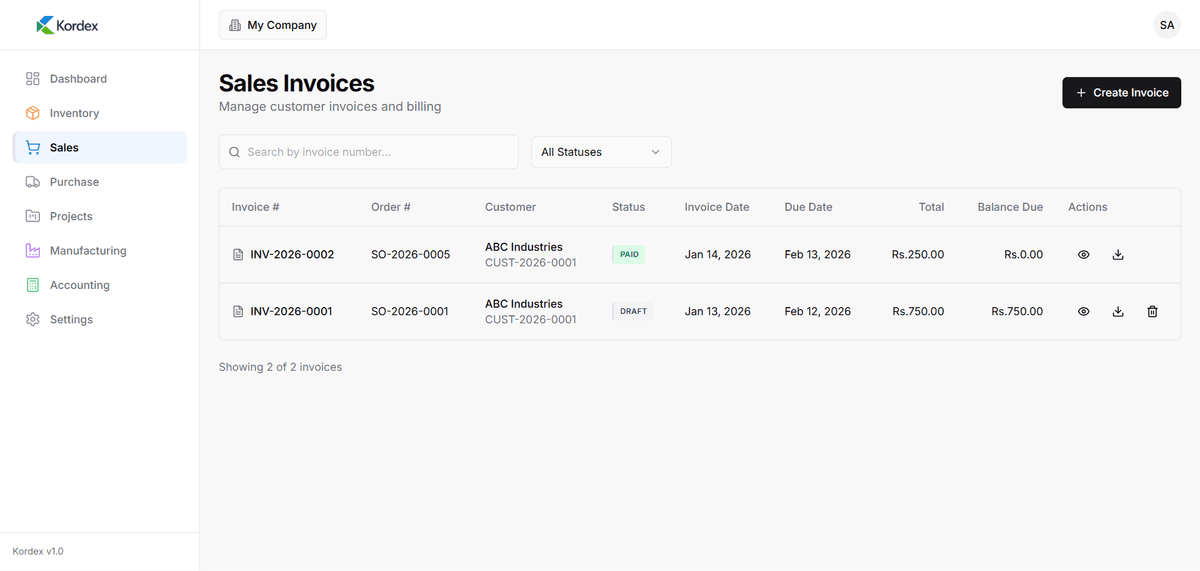This screenshot has width=1200, height=571.
Task: Click the Sales Invoices page heading
Action: (x=297, y=83)
